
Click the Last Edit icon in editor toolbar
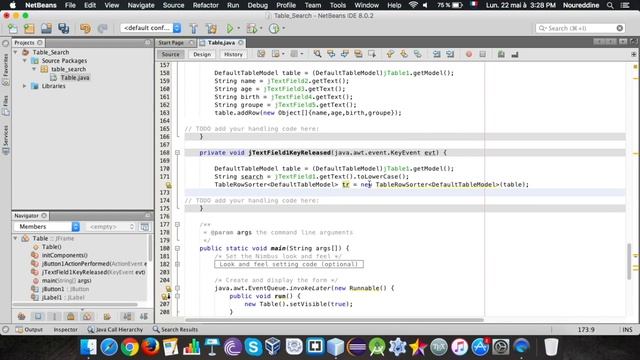tap(261, 54)
